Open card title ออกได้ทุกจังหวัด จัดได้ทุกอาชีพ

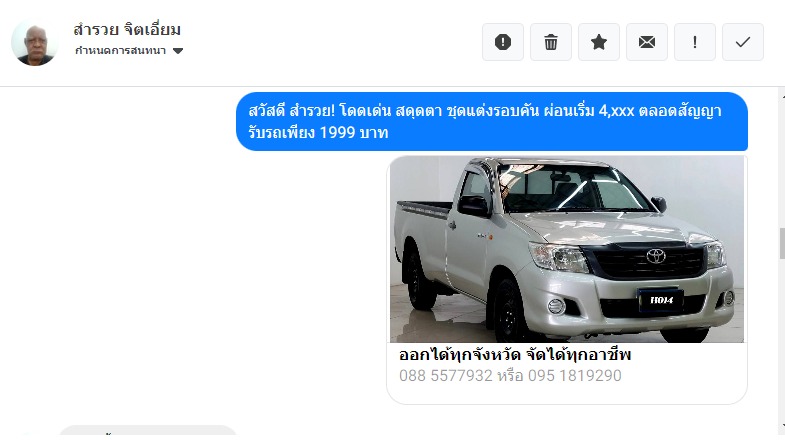click(x=515, y=355)
